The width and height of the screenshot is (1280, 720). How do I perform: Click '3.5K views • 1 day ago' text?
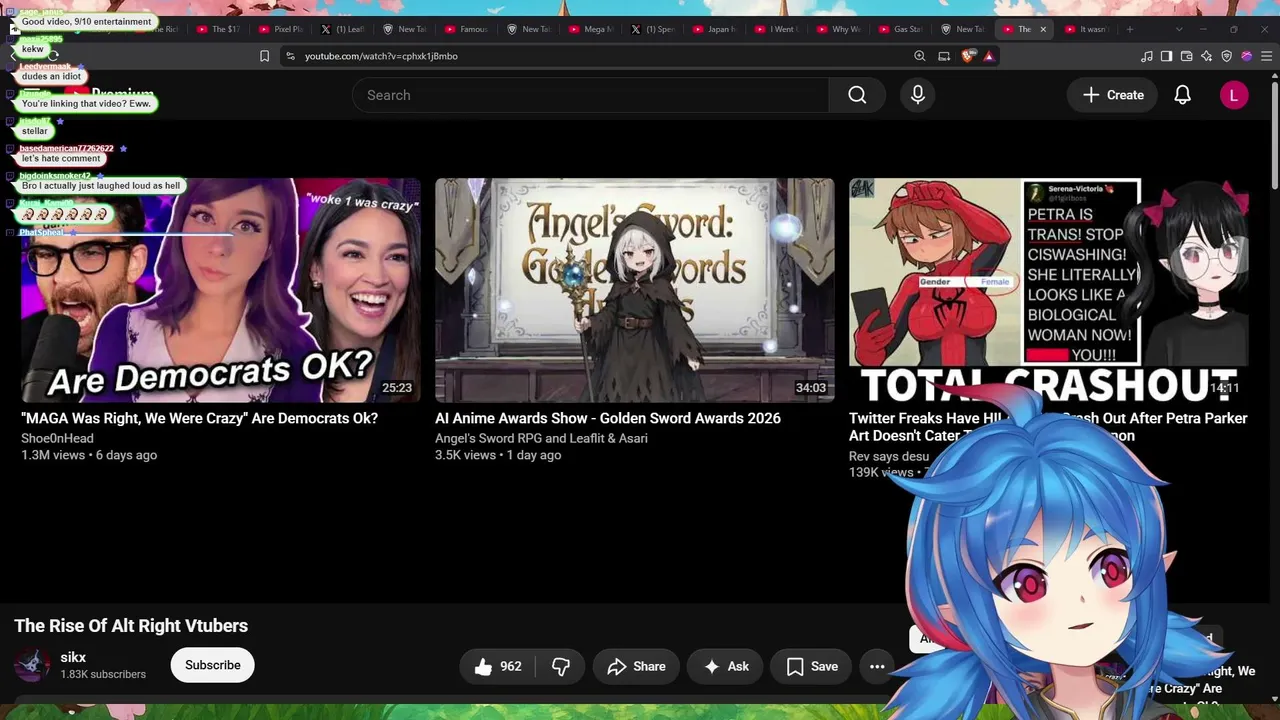[498, 455]
